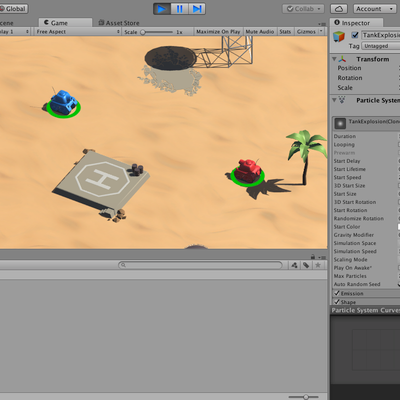Toggle the Shape module checkbox
The width and height of the screenshot is (400, 400).
(337, 302)
